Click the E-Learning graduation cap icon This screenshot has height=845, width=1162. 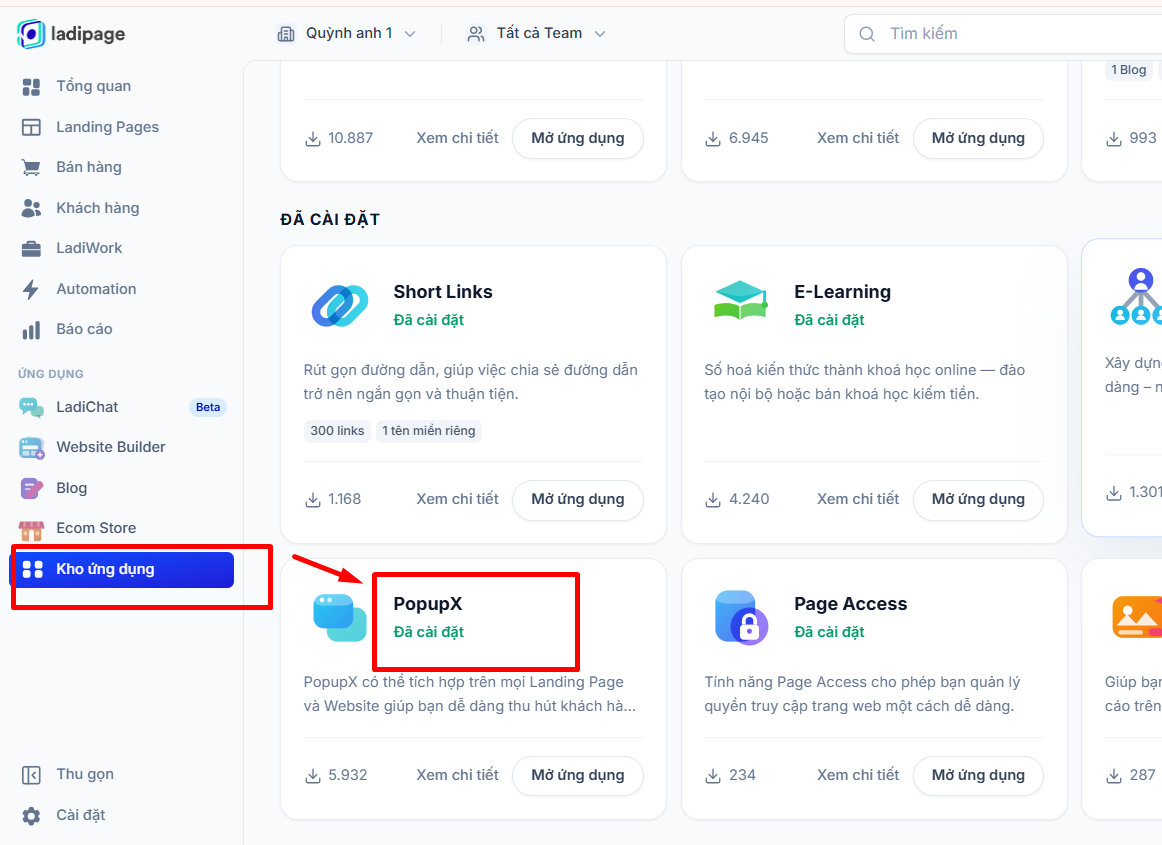click(740, 300)
